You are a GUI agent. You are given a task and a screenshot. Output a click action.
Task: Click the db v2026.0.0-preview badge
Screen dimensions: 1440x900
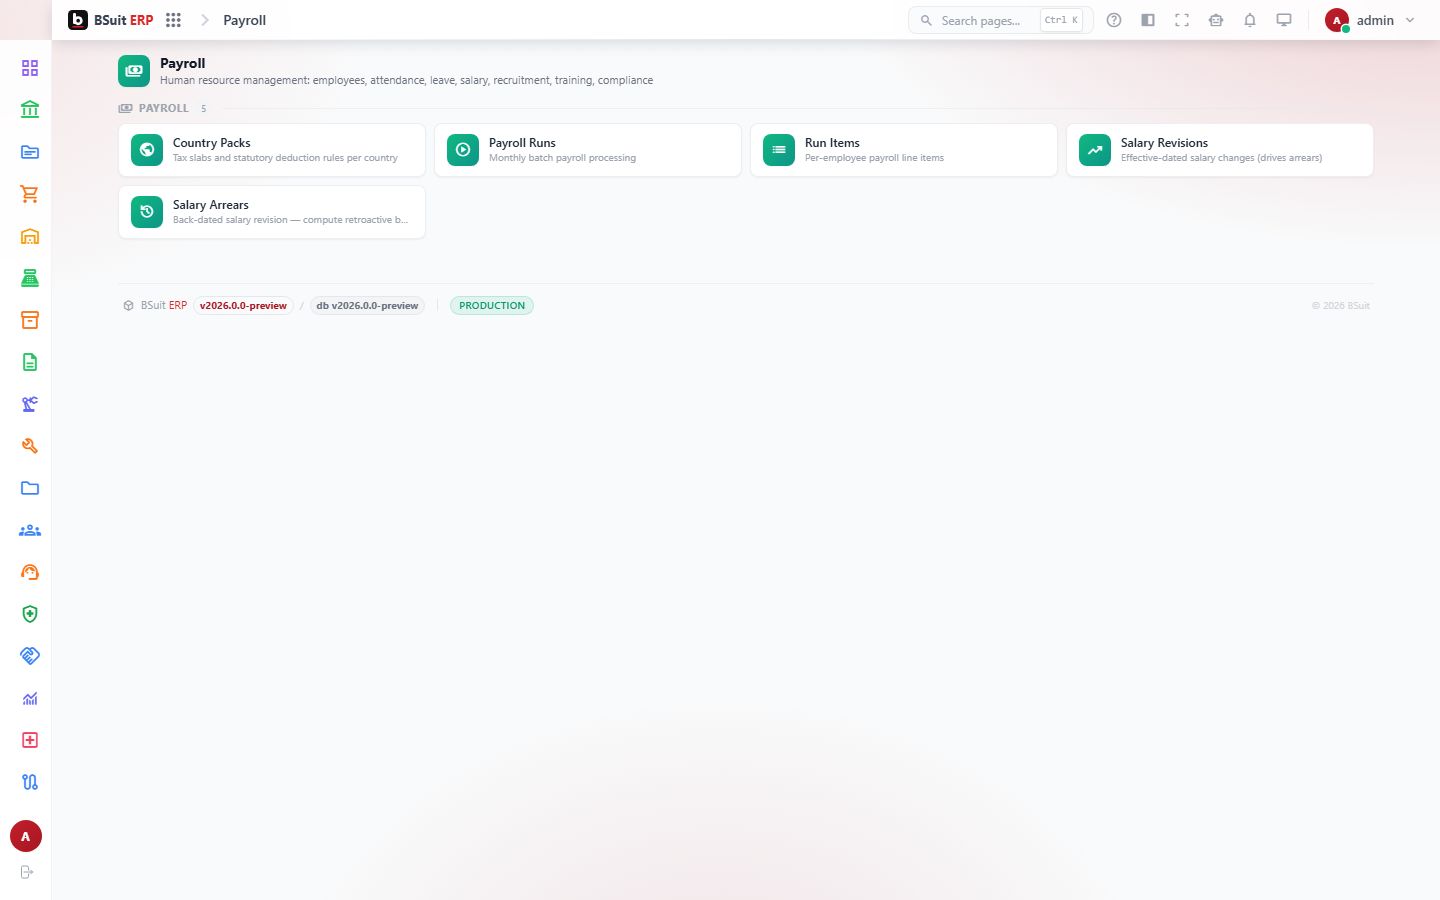(x=367, y=306)
